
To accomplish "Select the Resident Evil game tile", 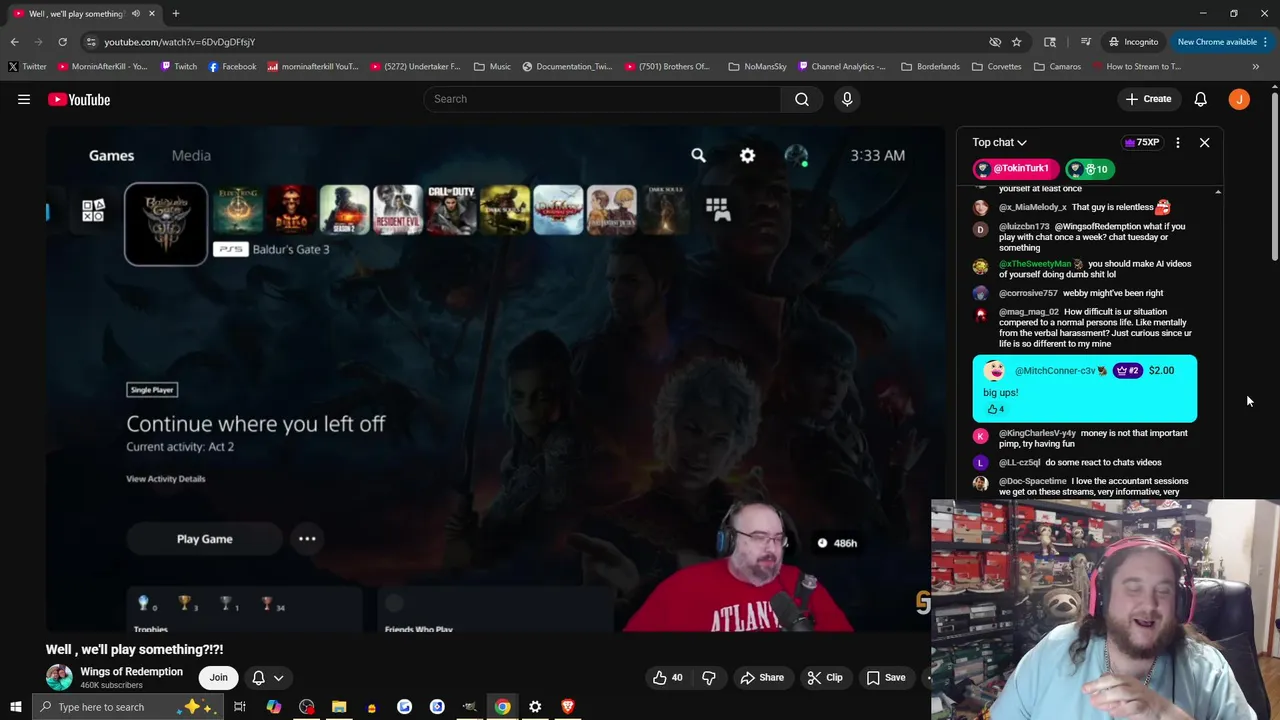I will click(x=398, y=209).
